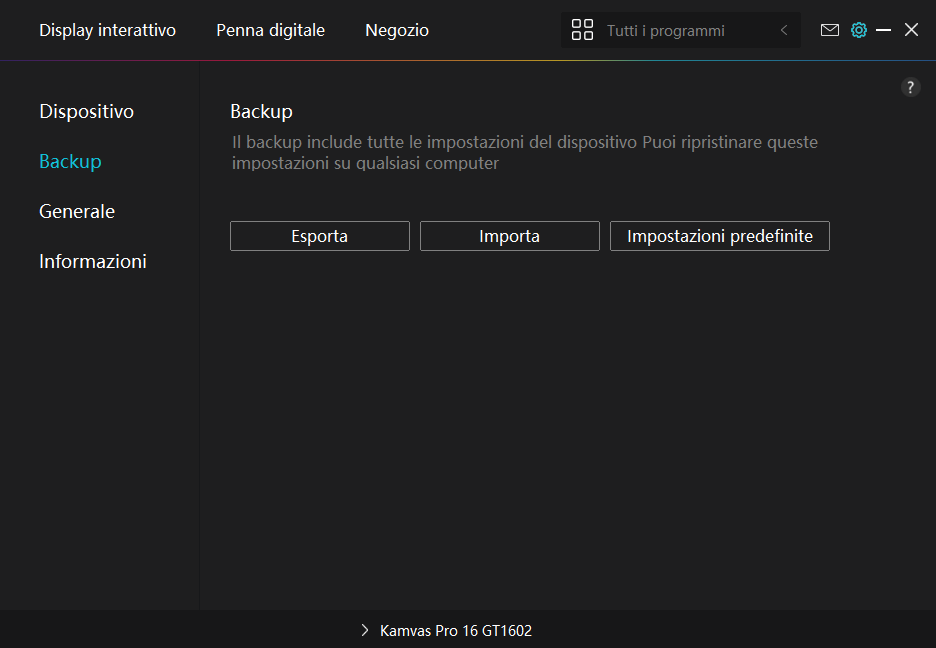The width and height of the screenshot is (936, 648).
Task: Click the four-squares programs grid icon
Action: tap(582, 30)
